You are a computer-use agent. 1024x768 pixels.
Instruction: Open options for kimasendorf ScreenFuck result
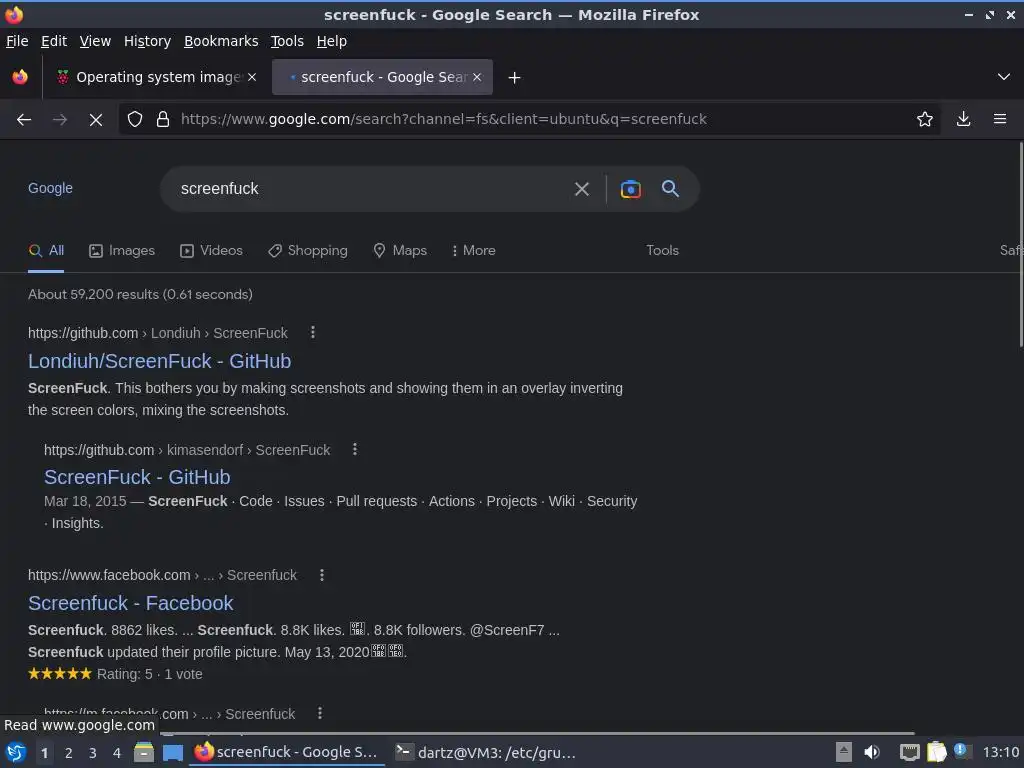[355, 449]
